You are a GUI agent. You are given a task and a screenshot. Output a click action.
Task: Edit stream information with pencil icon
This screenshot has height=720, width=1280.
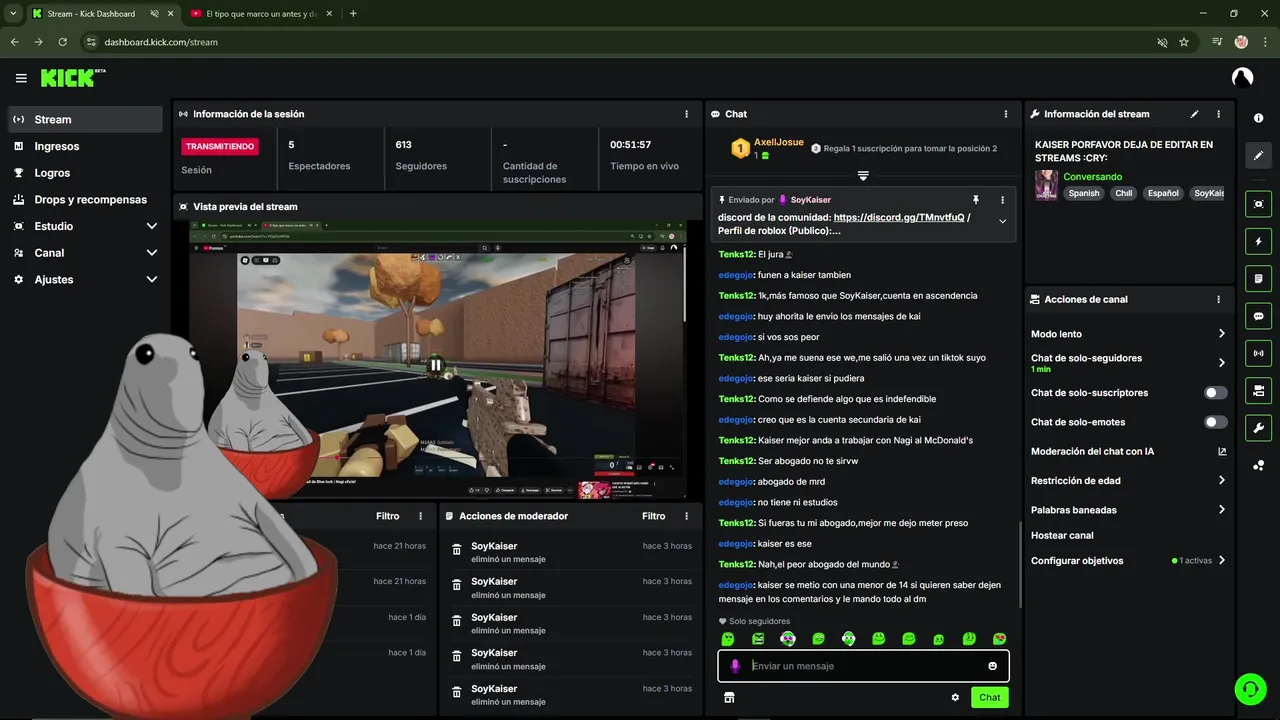1194,114
